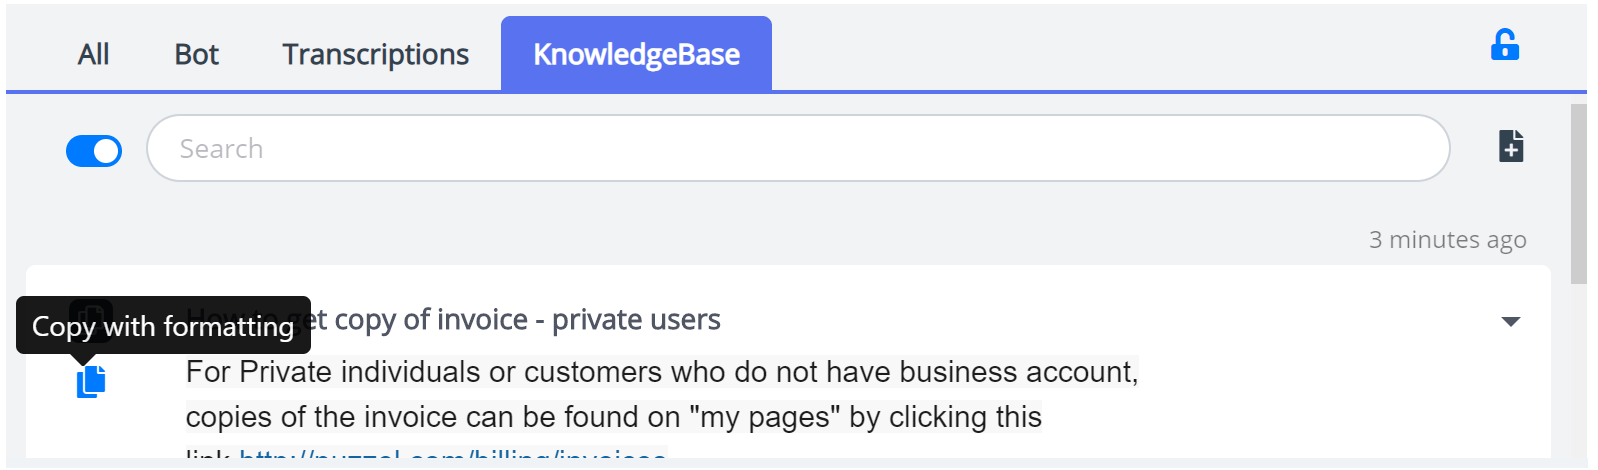
Task: Go to the Transcriptions tab
Action: click(x=375, y=54)
